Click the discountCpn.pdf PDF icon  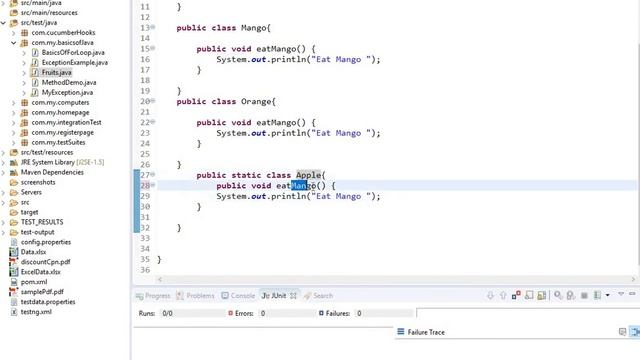(x=14, y=262)
